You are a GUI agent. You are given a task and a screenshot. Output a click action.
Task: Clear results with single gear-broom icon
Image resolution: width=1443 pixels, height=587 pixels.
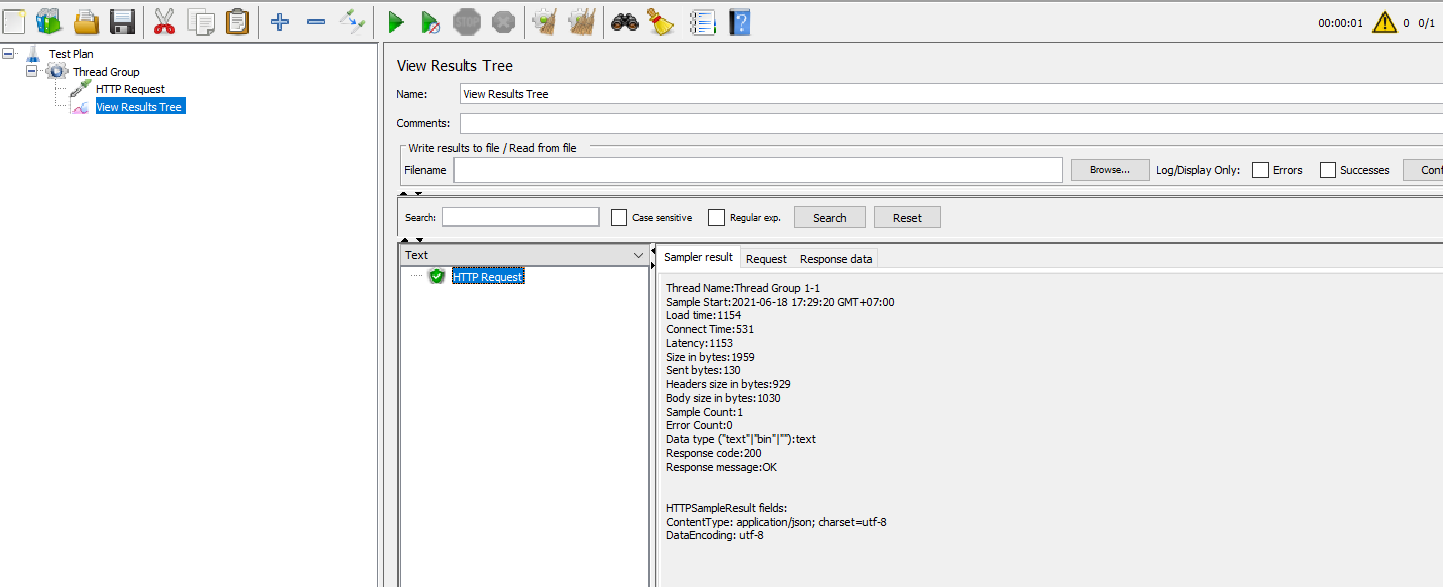pos(545,21)
